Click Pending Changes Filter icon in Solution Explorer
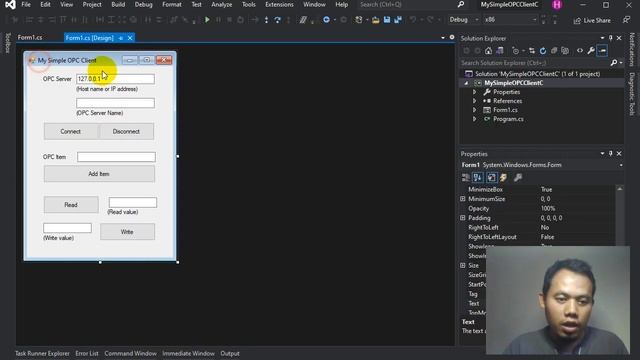The width and height of the screenshot is (640, 360). pos(516,51)
